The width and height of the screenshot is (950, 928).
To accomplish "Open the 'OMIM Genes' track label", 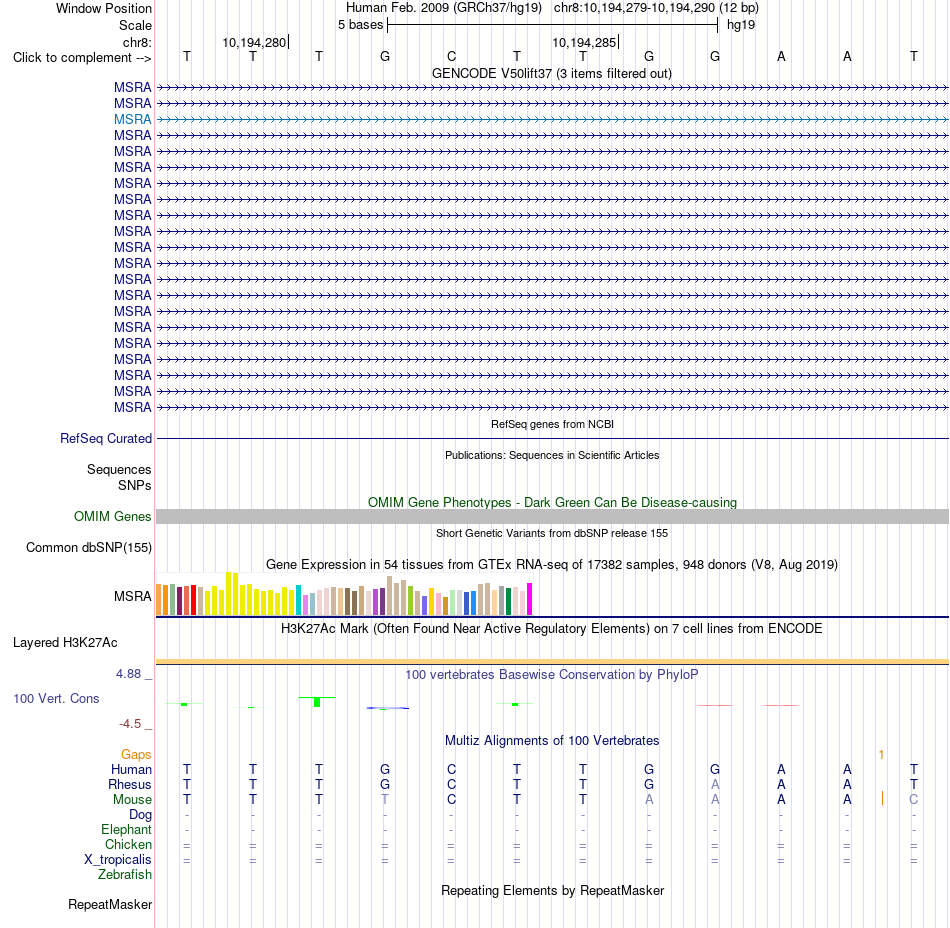I will 113,517.
